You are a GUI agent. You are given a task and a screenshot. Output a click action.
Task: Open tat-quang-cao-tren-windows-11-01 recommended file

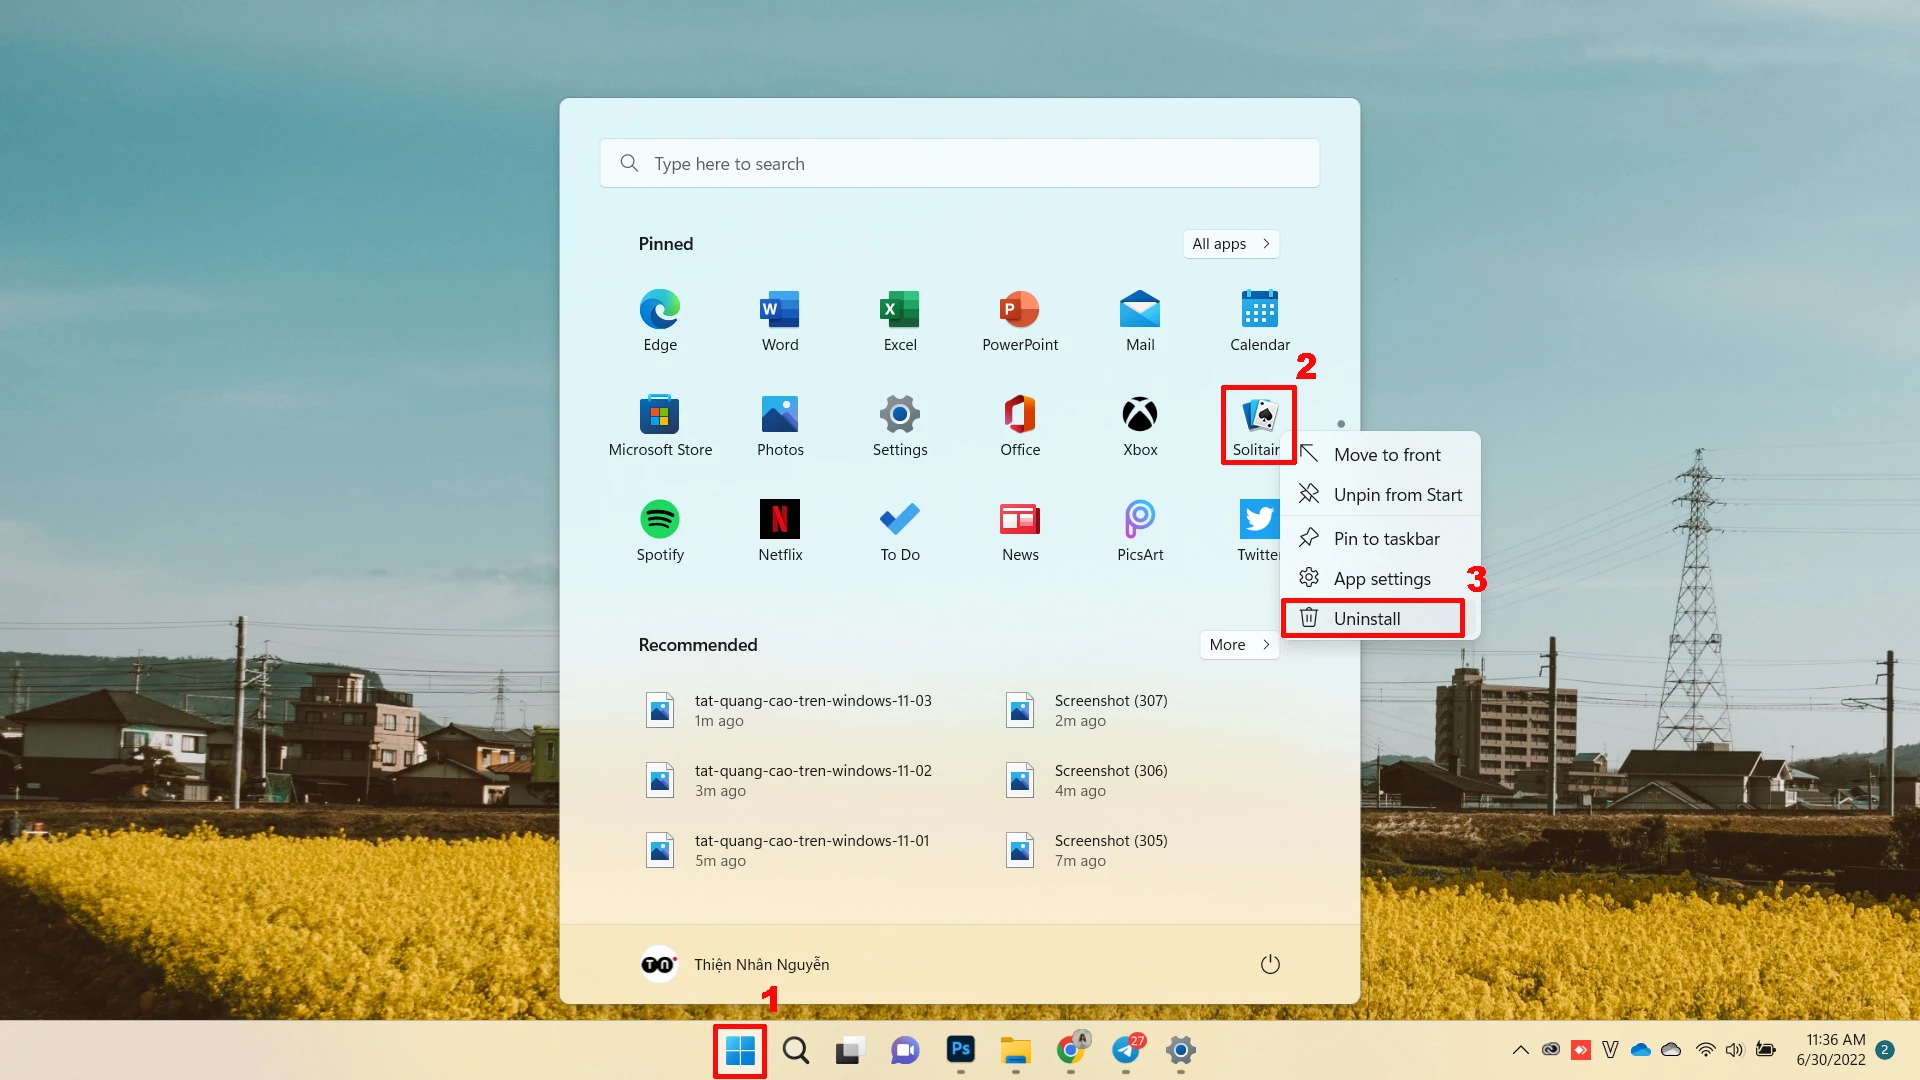click(x=790, y=850)
